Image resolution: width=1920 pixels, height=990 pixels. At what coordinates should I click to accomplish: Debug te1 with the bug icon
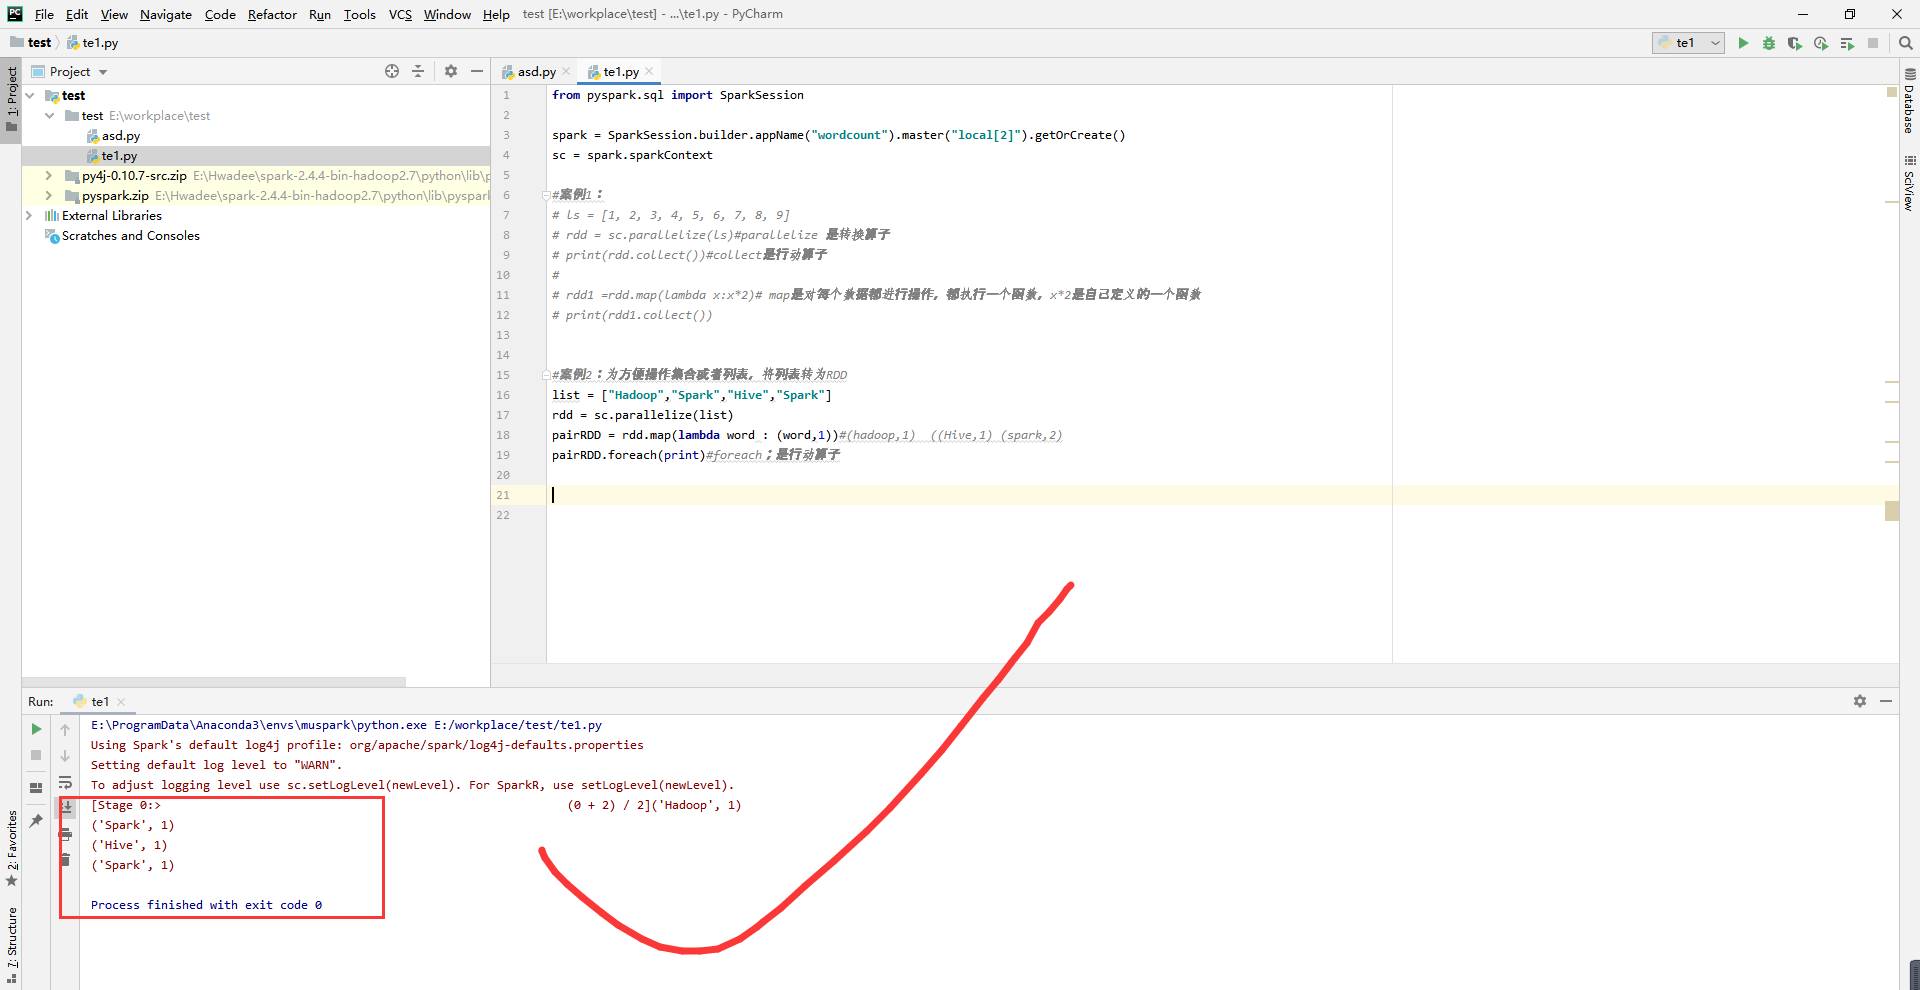pos(1769,43)
